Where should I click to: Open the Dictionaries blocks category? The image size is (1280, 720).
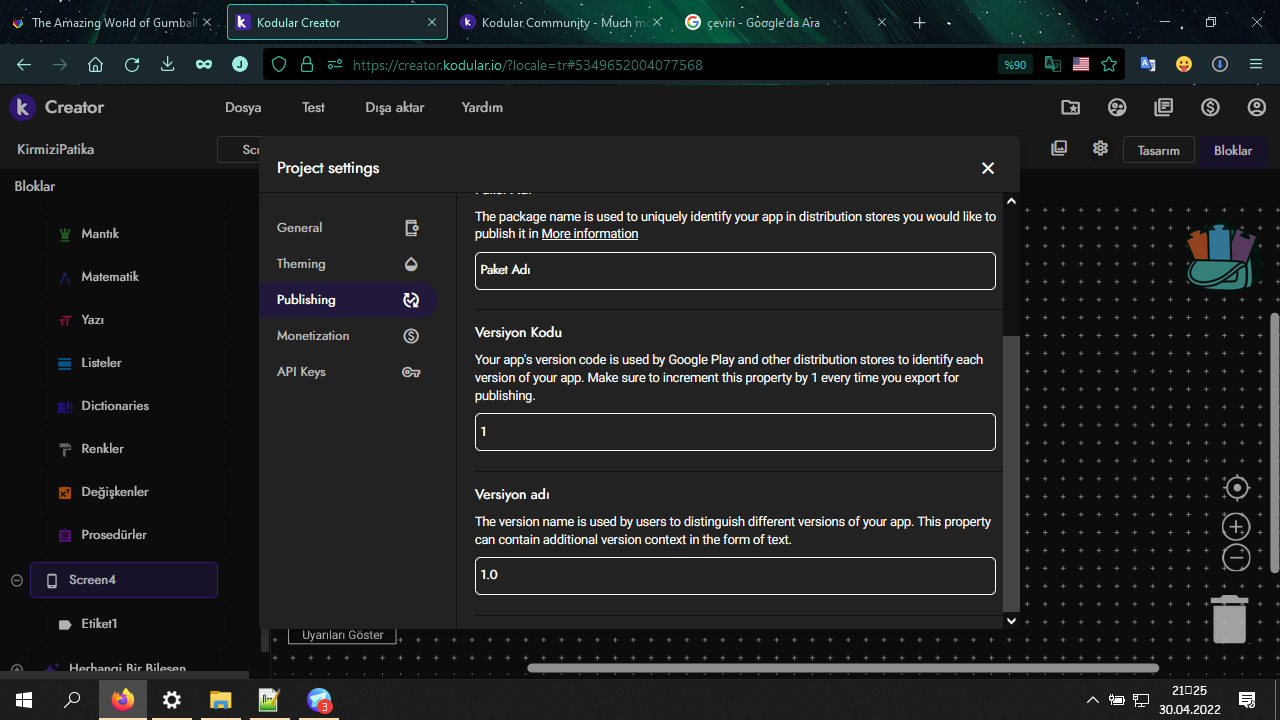(136, 406)
